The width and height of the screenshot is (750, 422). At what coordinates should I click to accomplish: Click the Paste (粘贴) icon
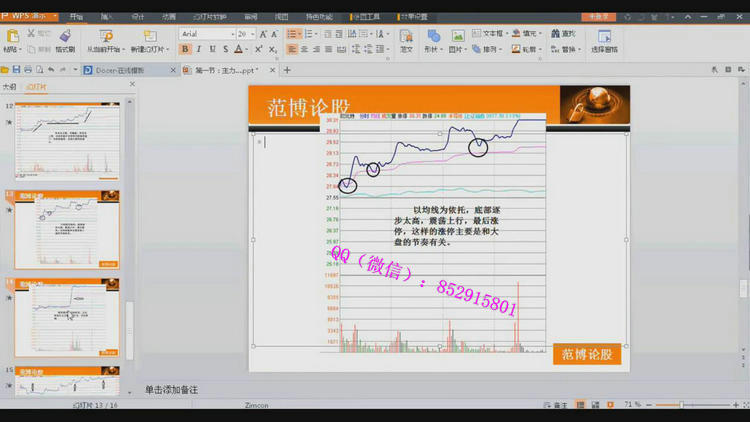pos(12,36)
